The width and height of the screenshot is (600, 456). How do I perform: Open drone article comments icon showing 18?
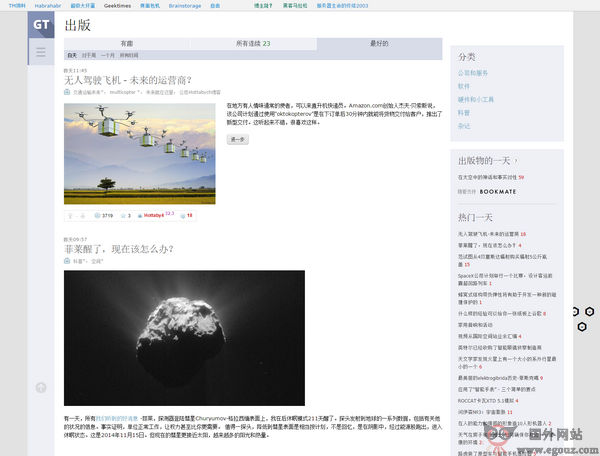(183, 216)
